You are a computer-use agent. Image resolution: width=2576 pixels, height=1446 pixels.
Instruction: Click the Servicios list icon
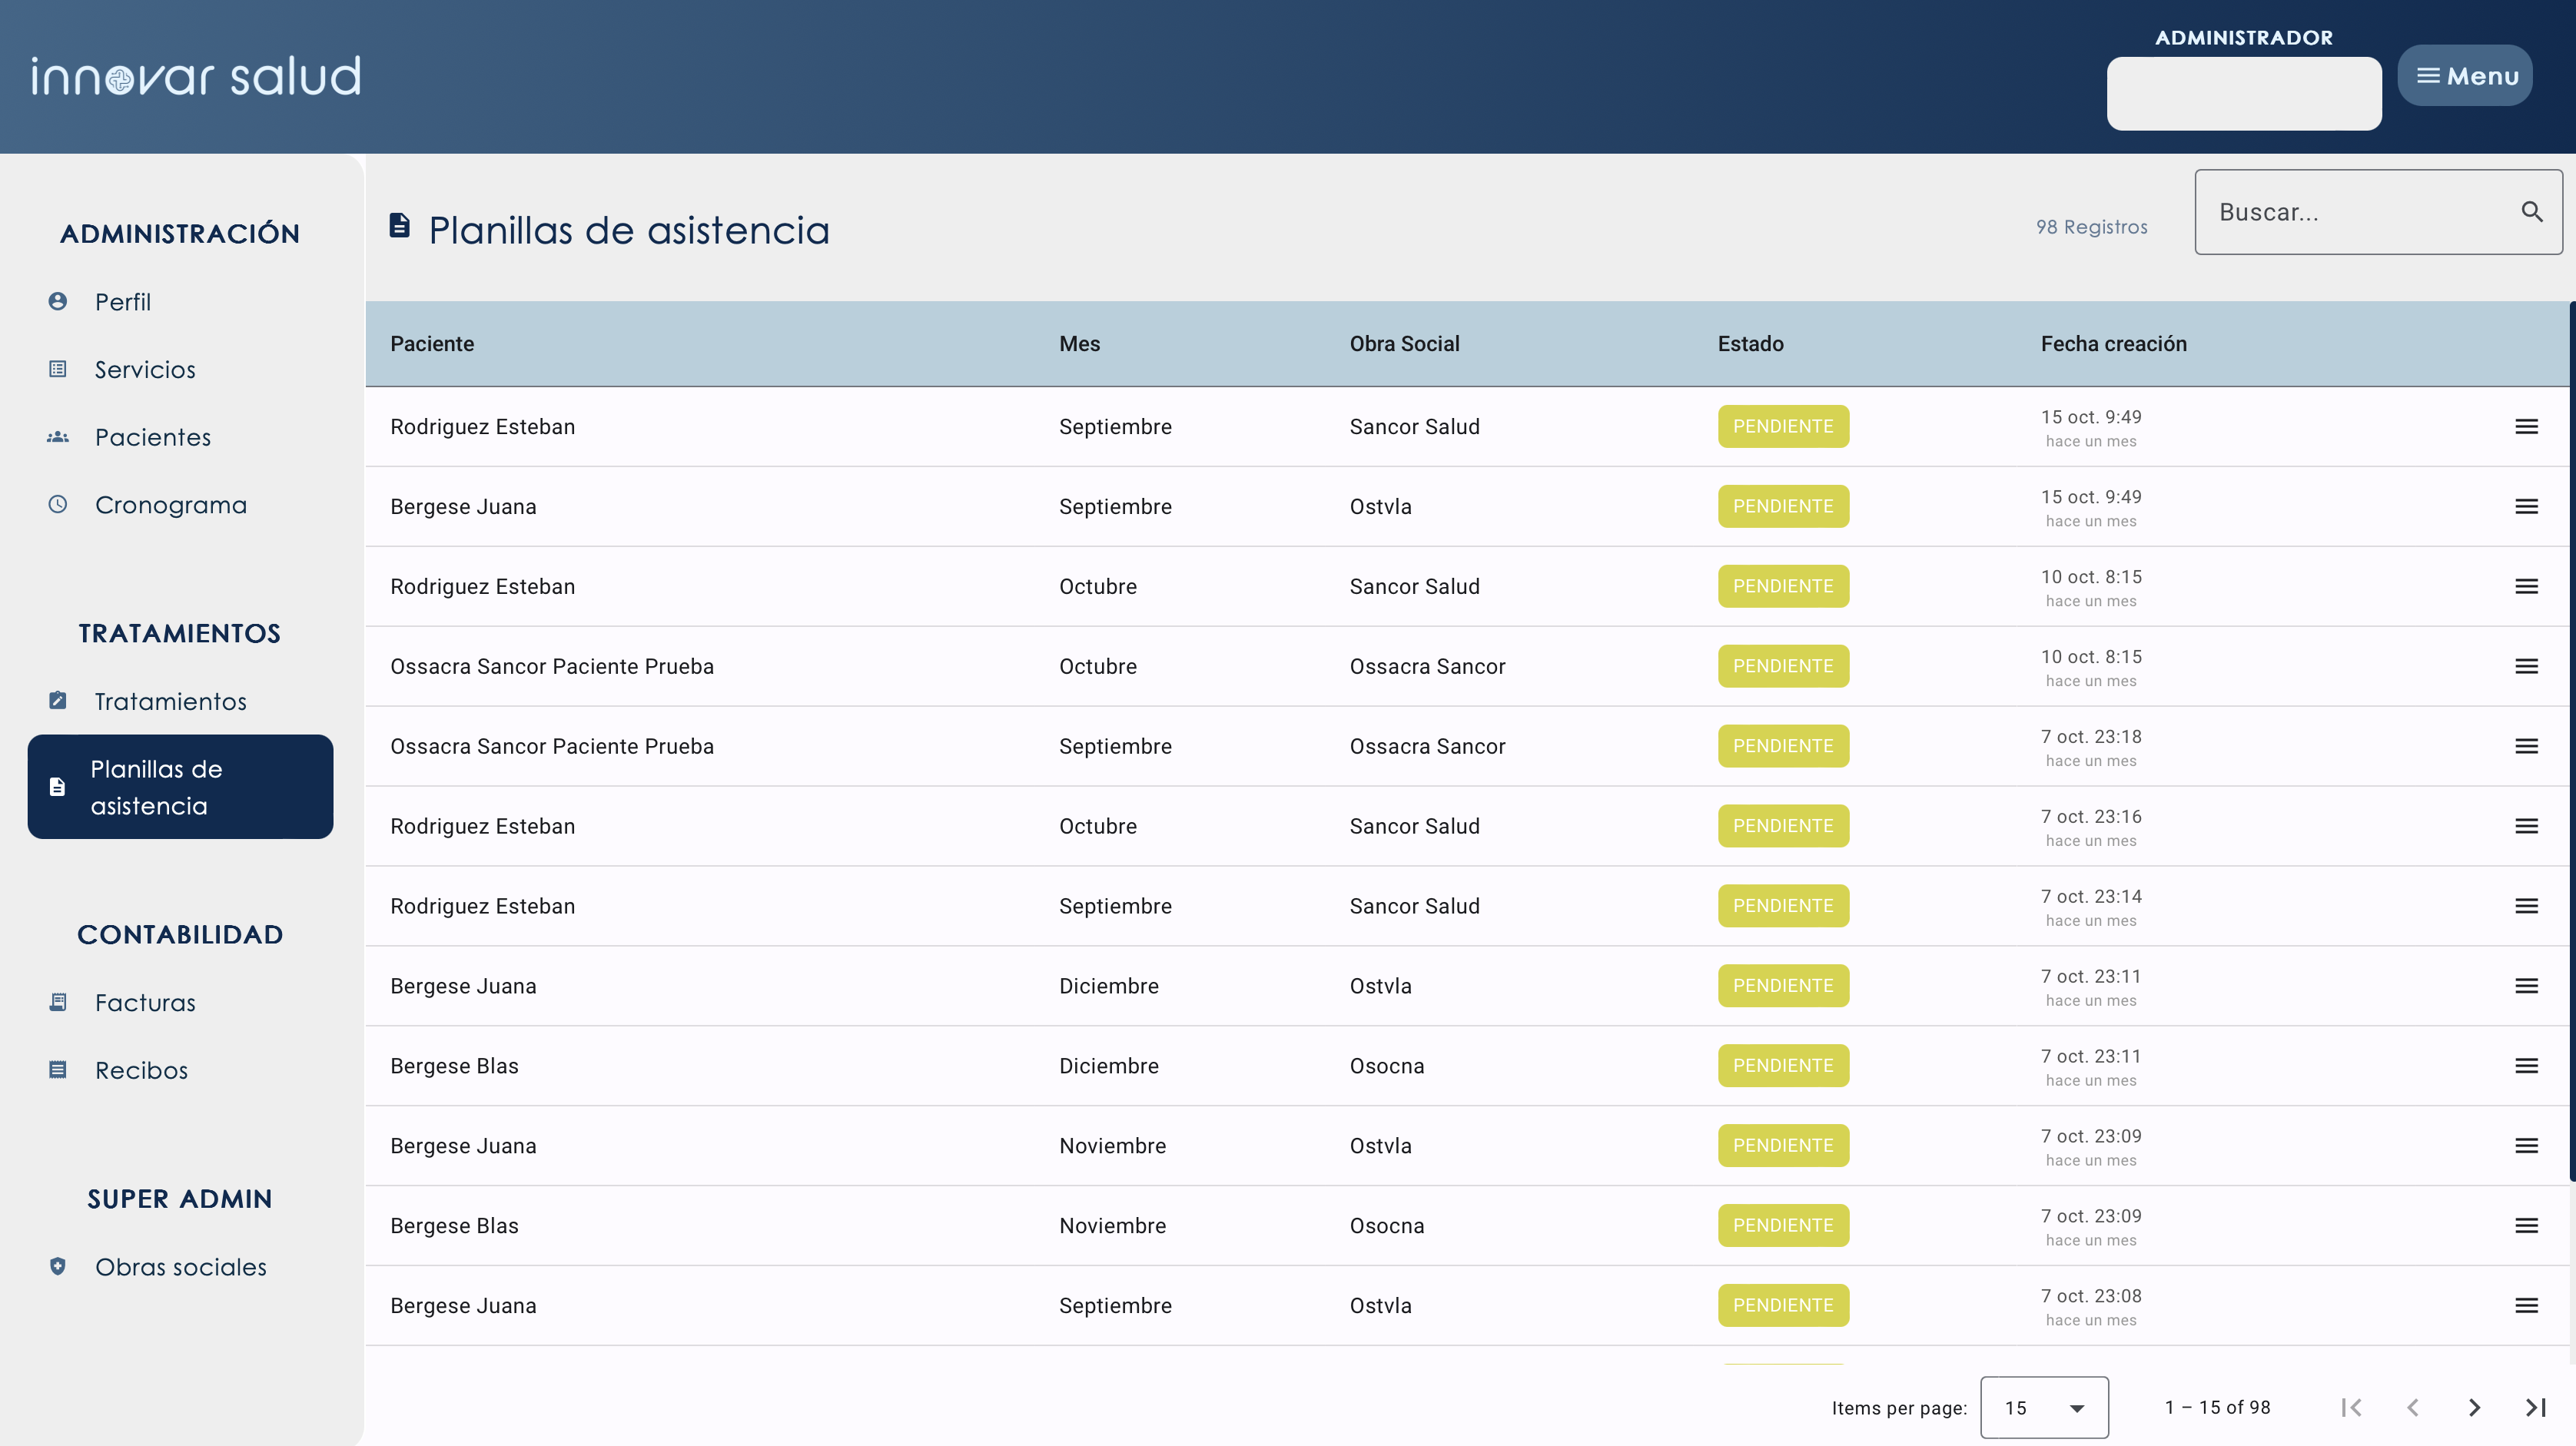pos(58,369)
